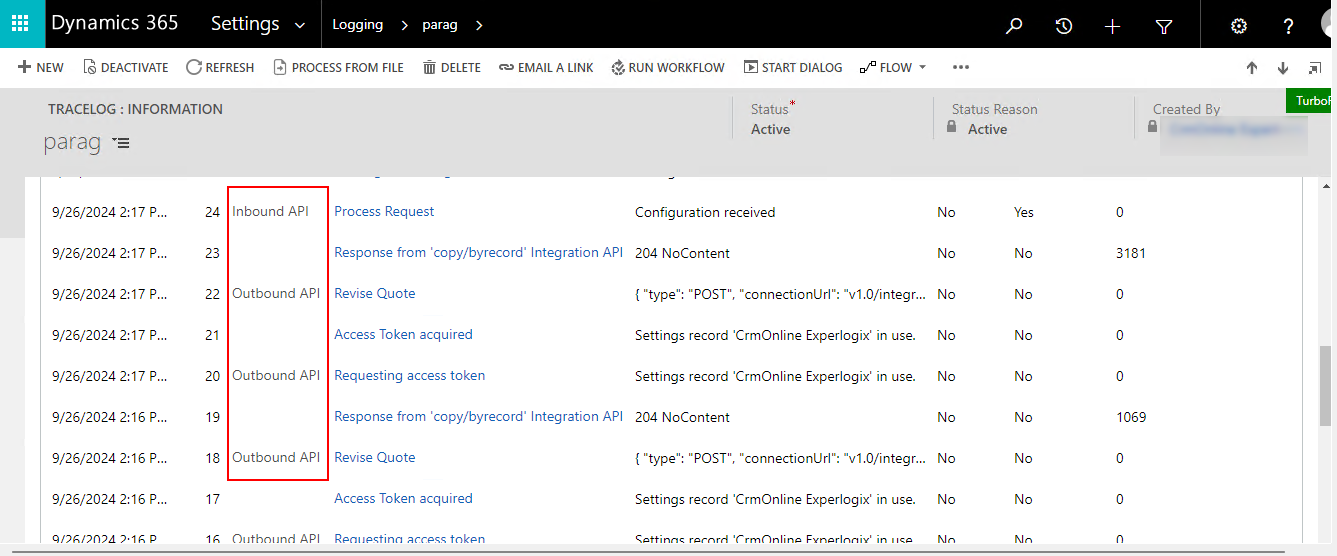Open Access Token acquired link in row 21
Viewport: 1337px width, 556px height.
tap(403, 334)
